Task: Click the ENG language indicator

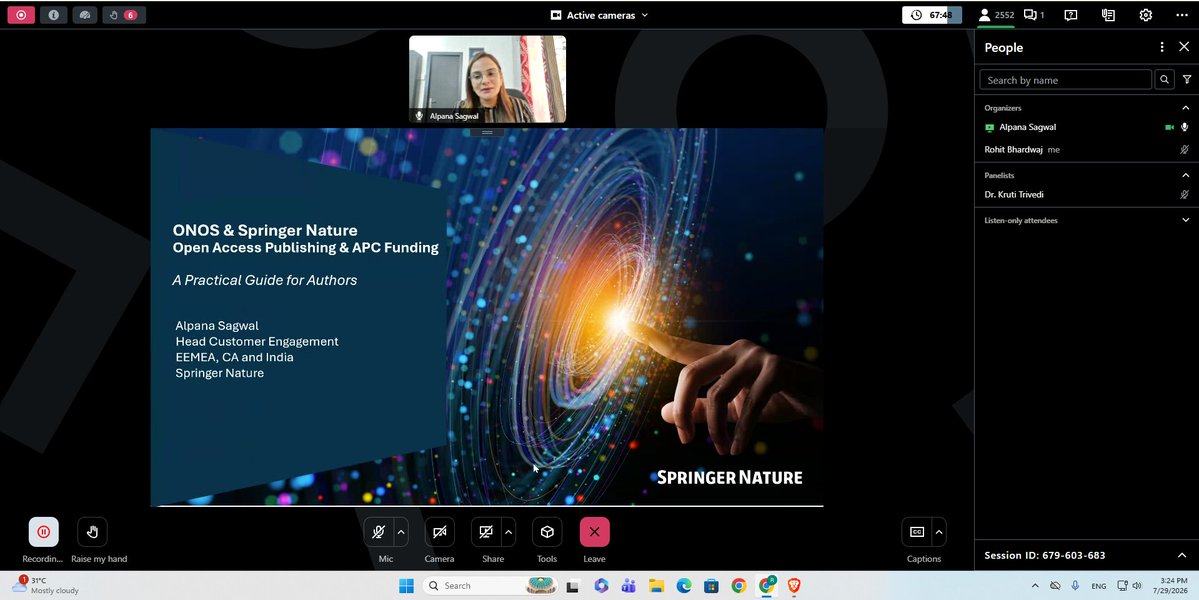Action: click(1099, 586)
